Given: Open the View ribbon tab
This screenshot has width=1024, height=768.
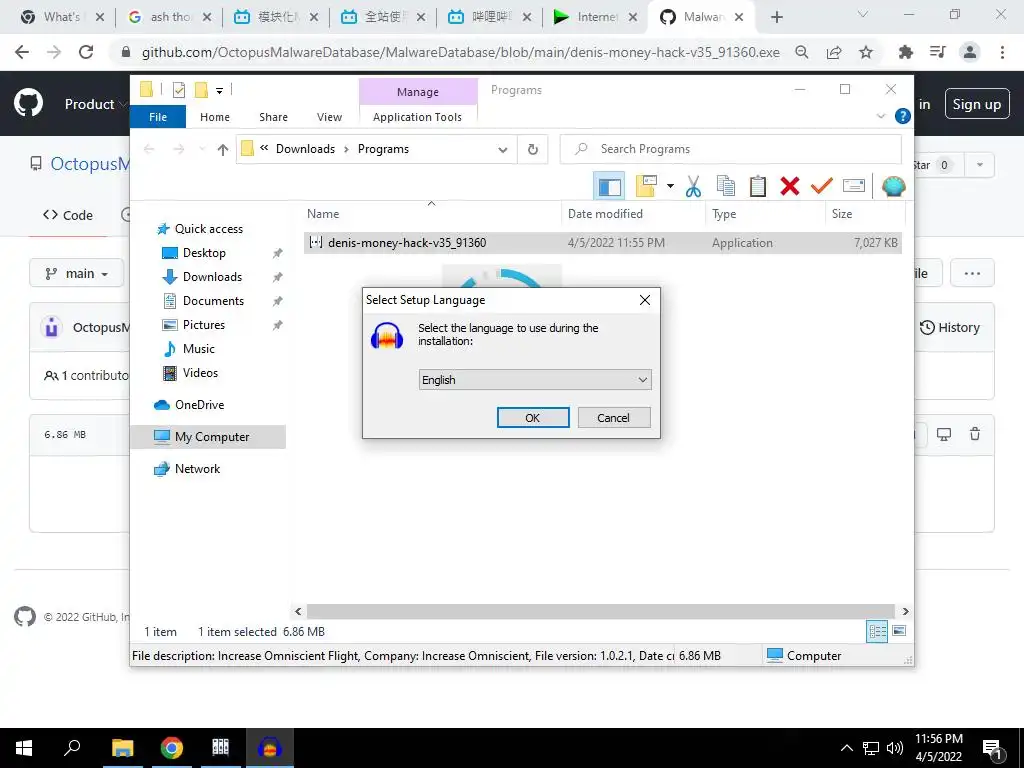Looking at the screenshot, I should [329, 117].
